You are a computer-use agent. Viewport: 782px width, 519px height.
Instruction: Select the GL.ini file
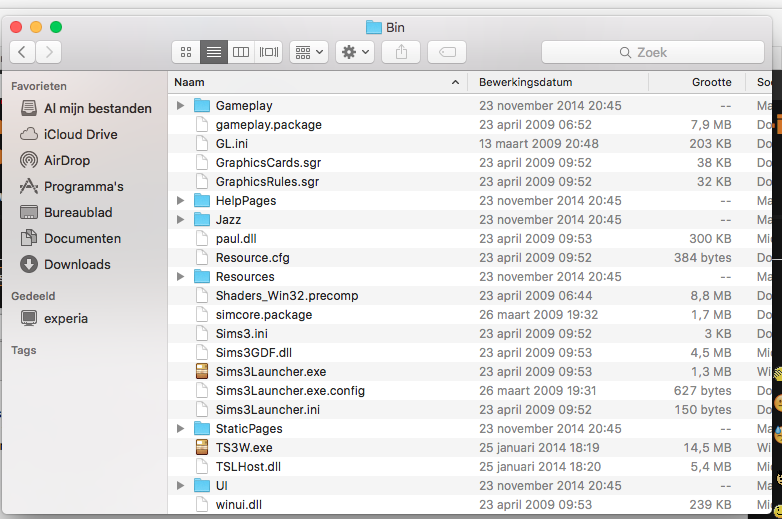click(x=231, y=144)
